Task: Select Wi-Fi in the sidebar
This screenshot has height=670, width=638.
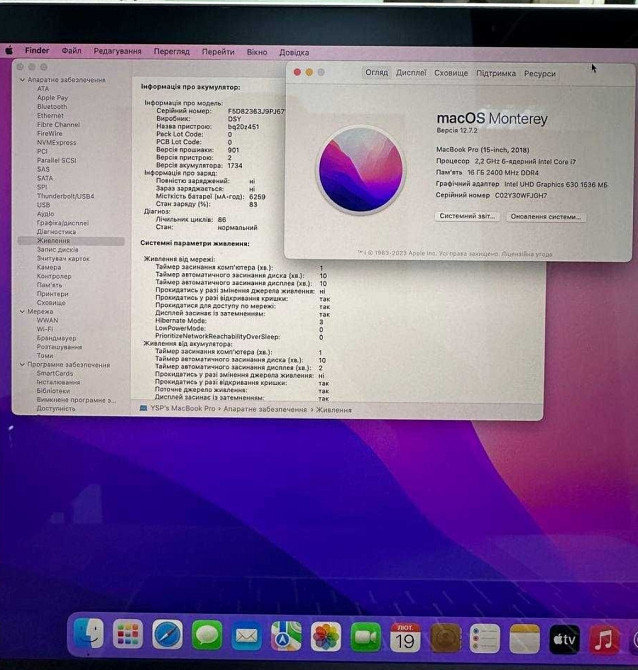Action: point(45,329)
